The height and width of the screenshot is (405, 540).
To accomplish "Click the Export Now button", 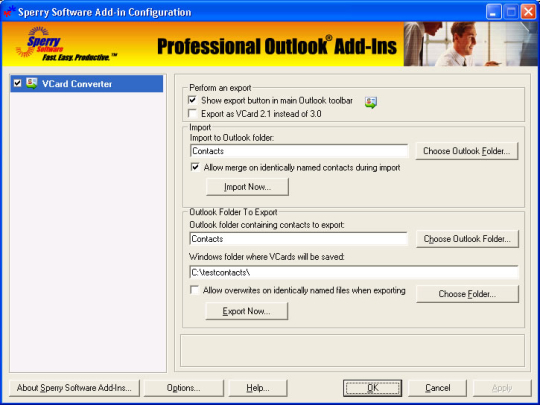I will click(247, 311).
